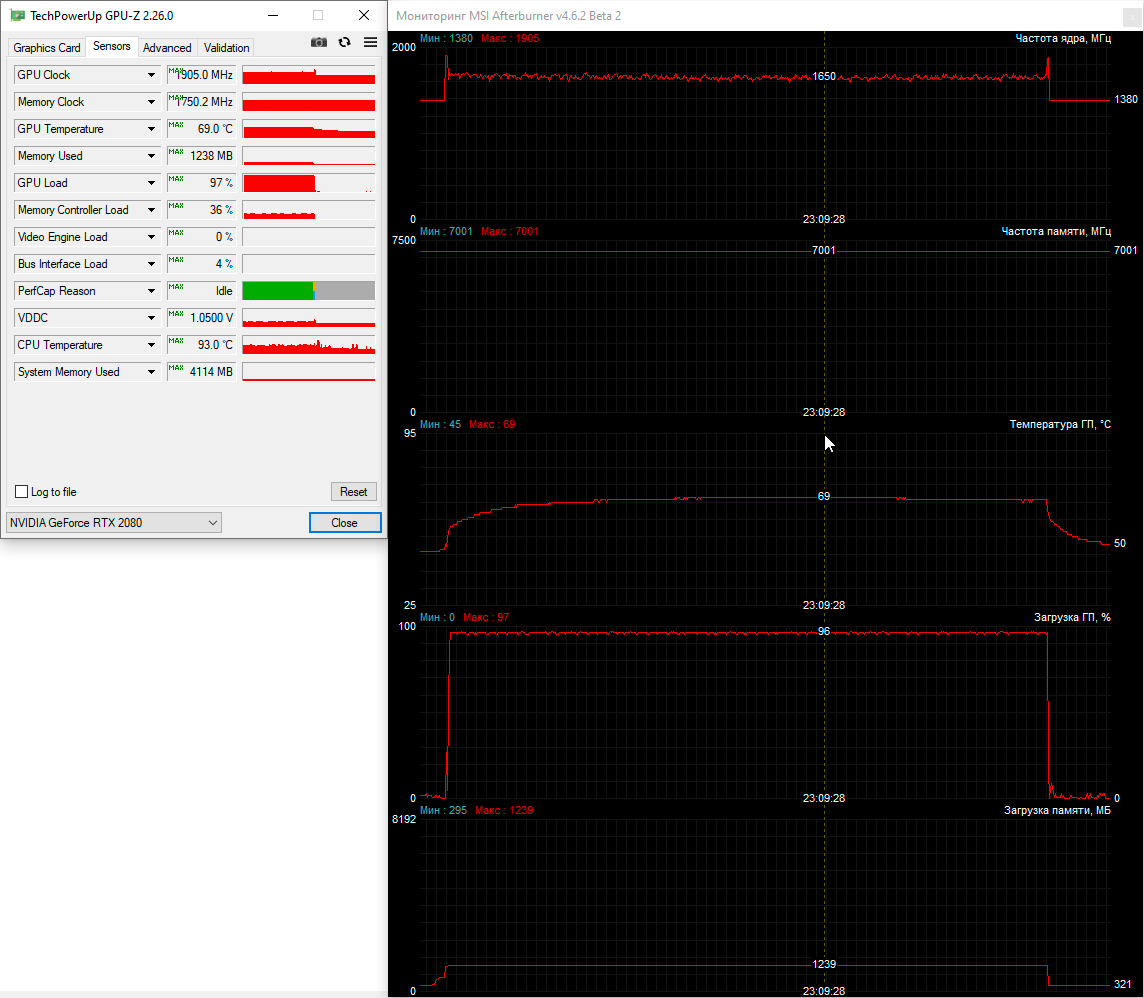Screen dimensions: 1144x998
Task: Expand the GPU Temperature sensor dropdown
Action: point(151,129)
